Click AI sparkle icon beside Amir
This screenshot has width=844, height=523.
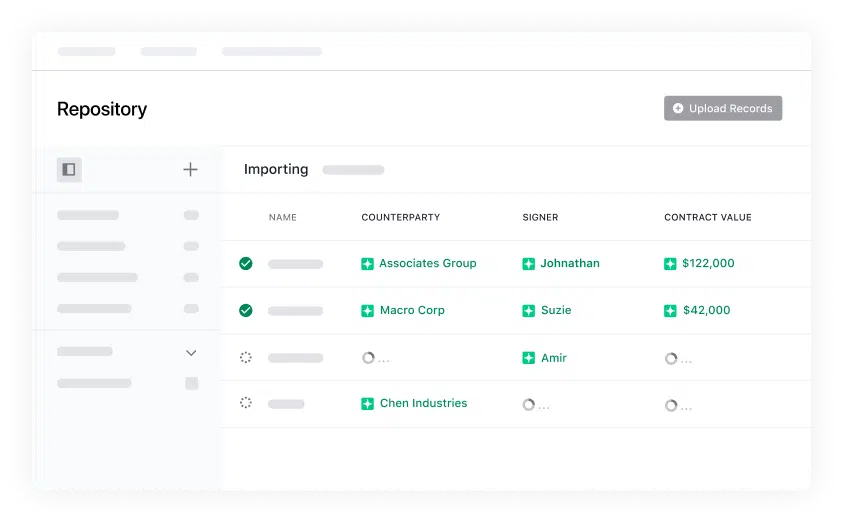click(528, 358)
